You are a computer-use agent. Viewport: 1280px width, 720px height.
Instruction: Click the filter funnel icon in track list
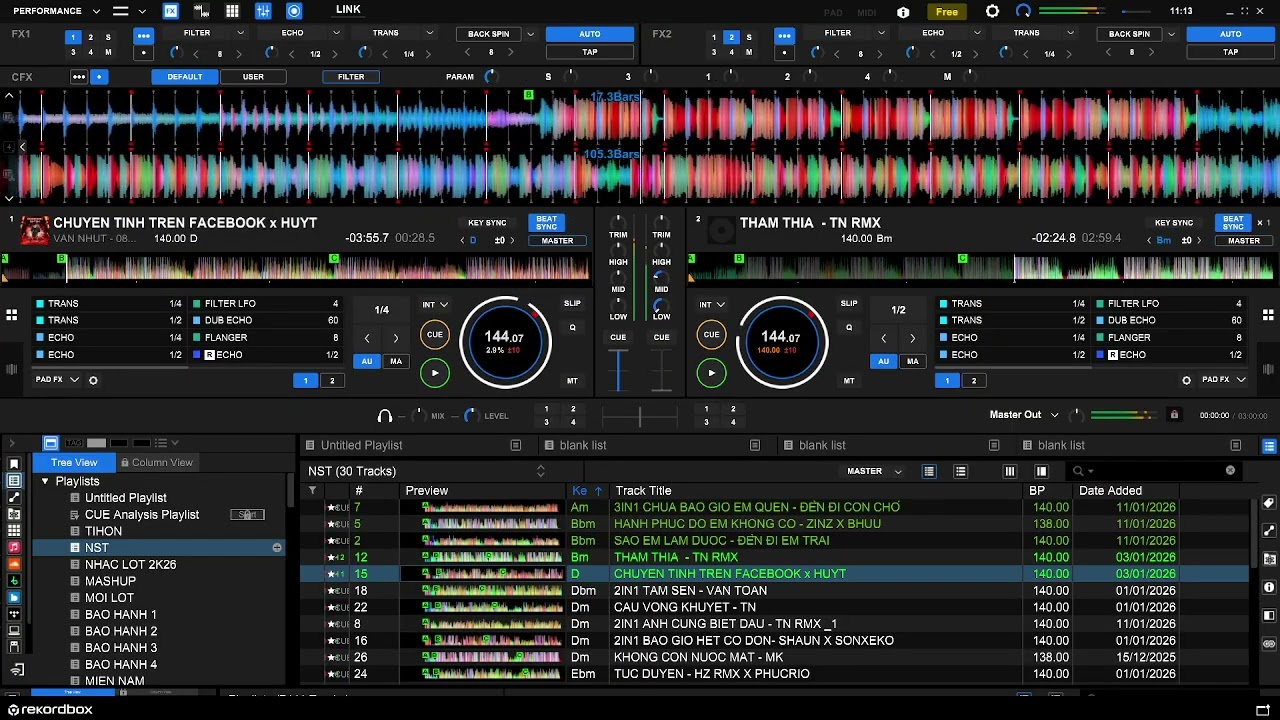(312, 491)
